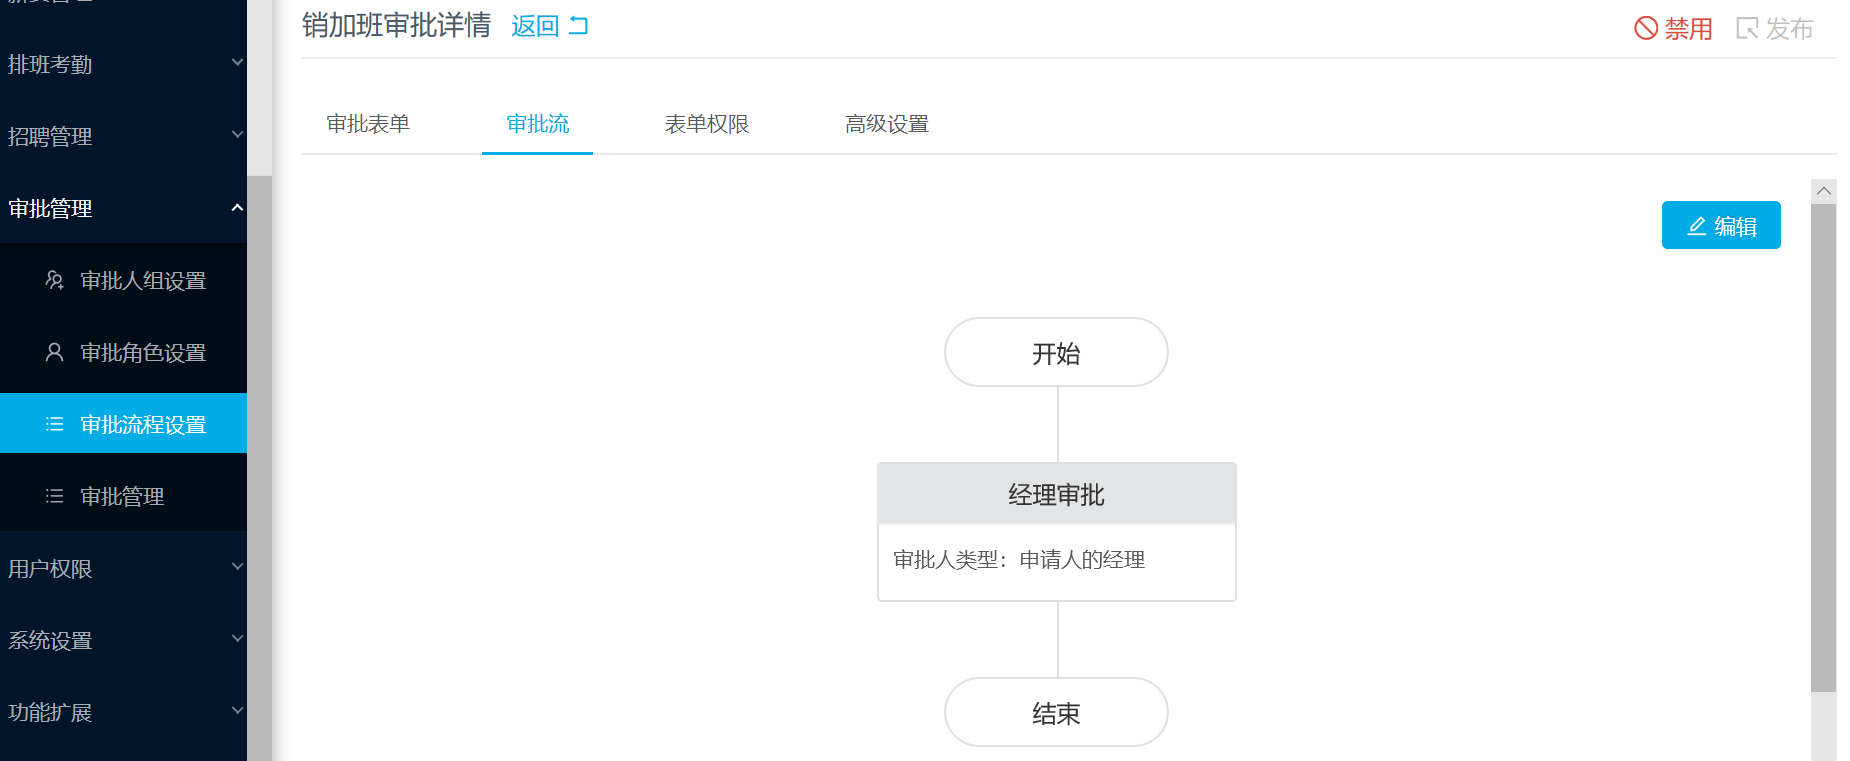1850x761 pixels.
Task: Expand the 系统设置 sidebar section
Action: (123, 640)
